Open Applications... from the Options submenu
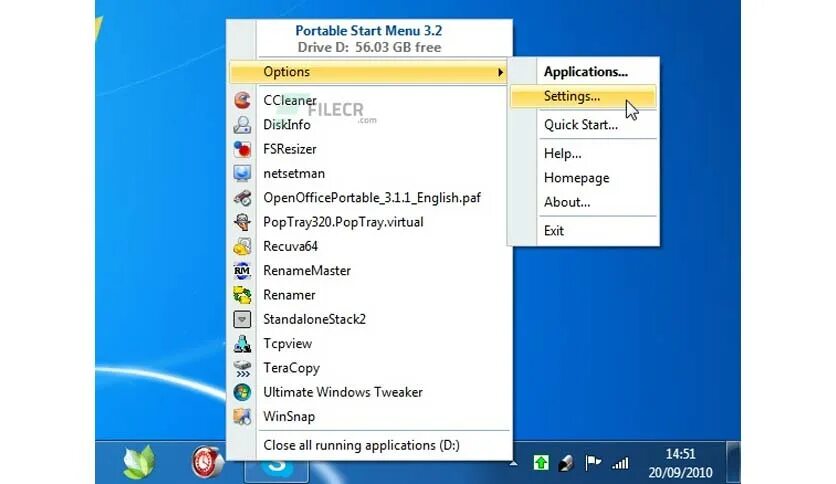 [x=585, y=72]
